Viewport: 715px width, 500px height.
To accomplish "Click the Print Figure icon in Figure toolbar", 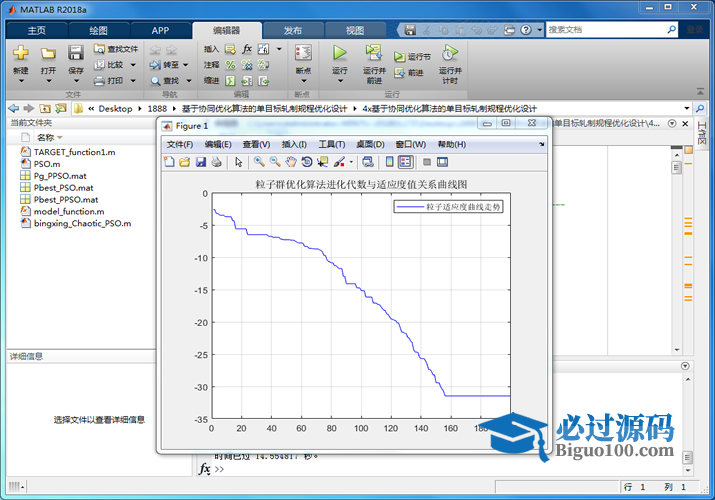I will tap(217, 161).
